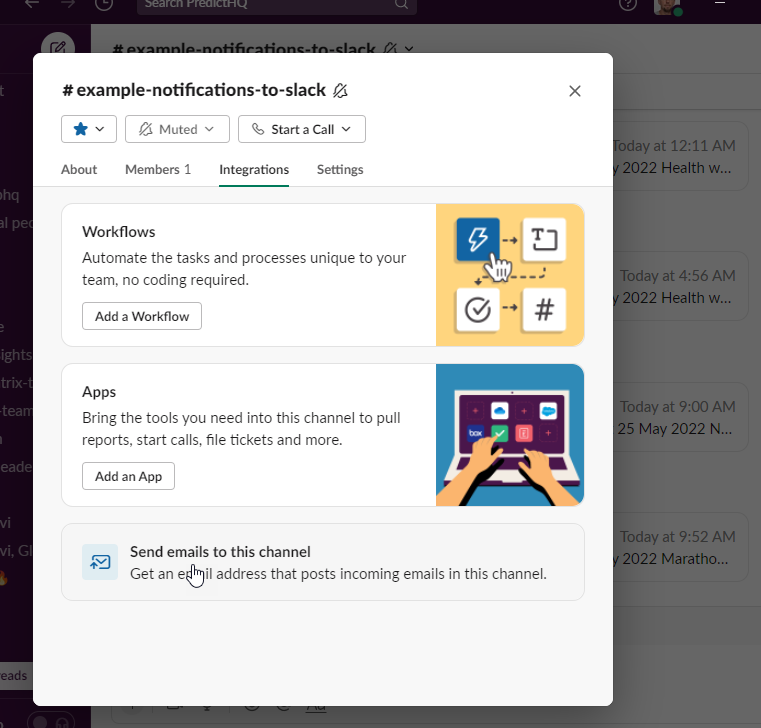
Task: Open the Muted notifications dropdown
Action: pyautogui.click(x=177, y=129)
